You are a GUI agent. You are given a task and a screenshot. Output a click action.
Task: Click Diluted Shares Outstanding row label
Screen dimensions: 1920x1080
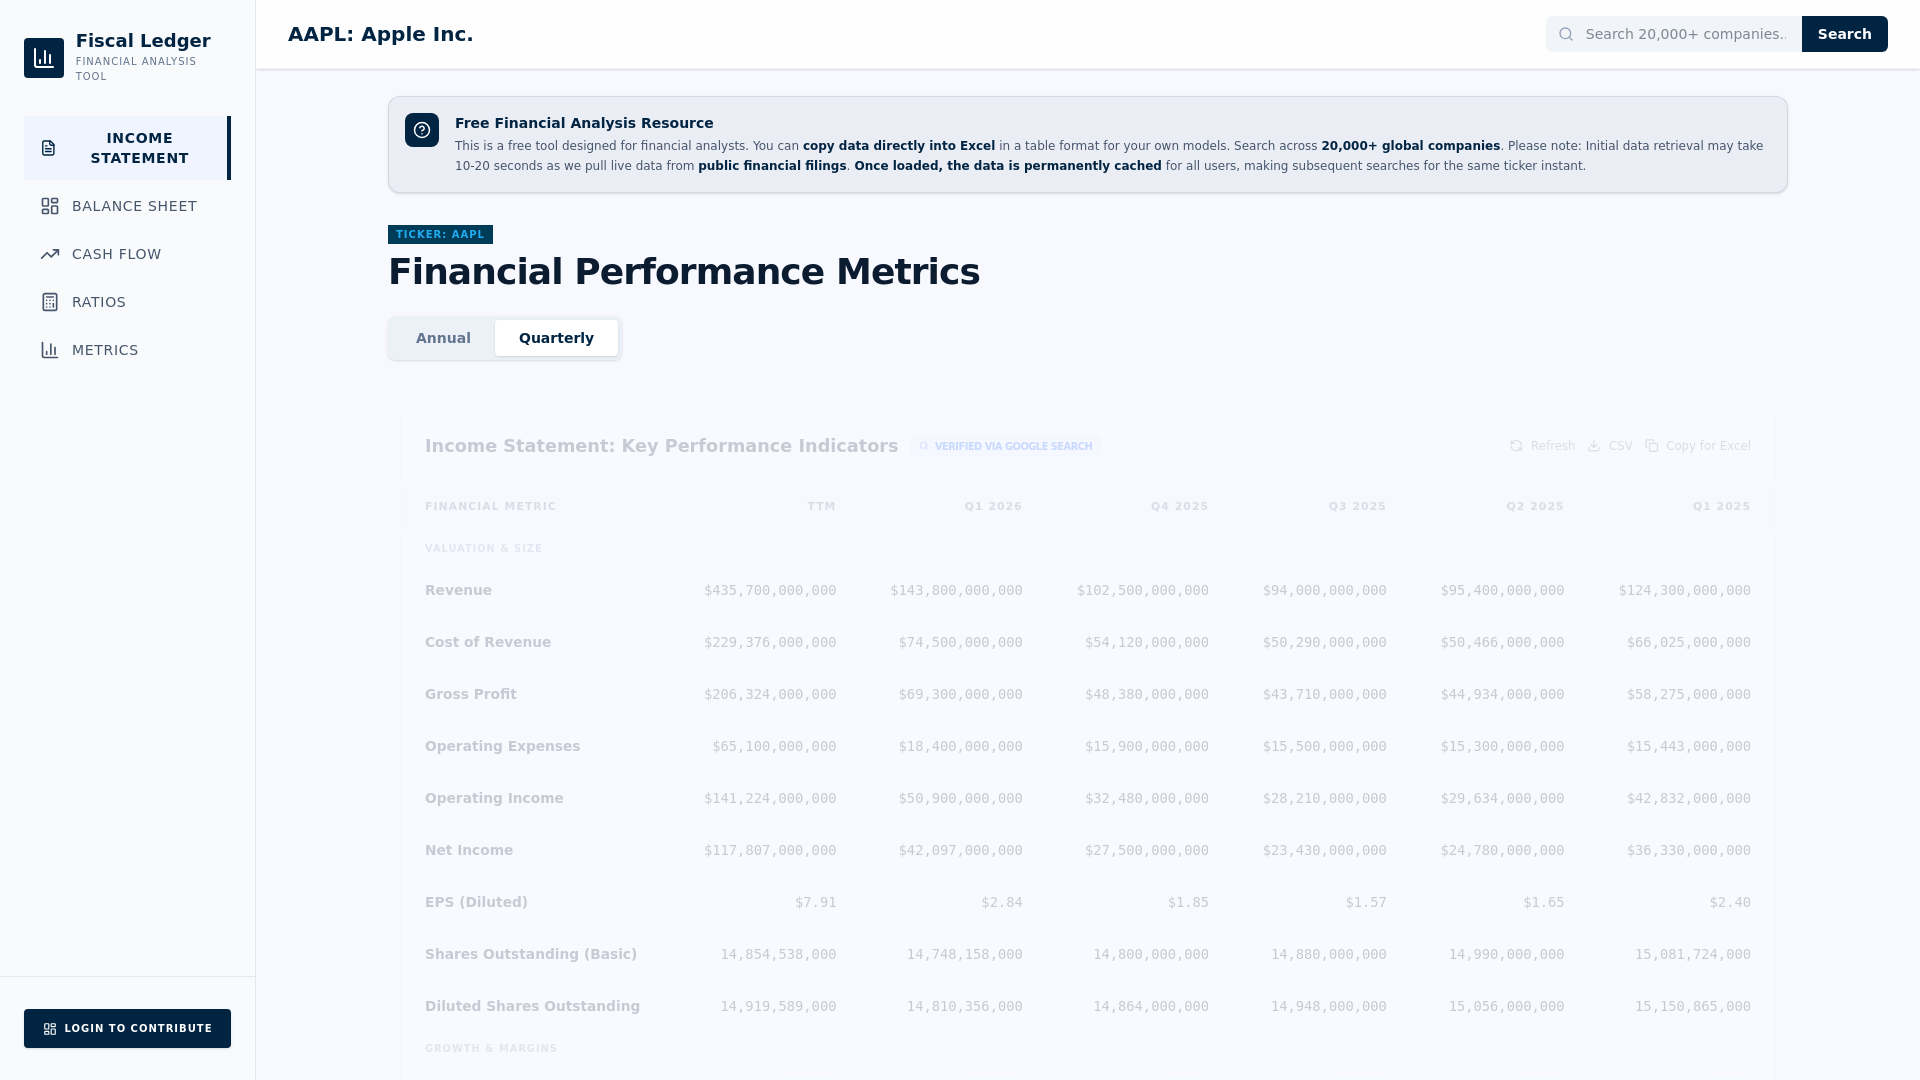pos(532,1006)
